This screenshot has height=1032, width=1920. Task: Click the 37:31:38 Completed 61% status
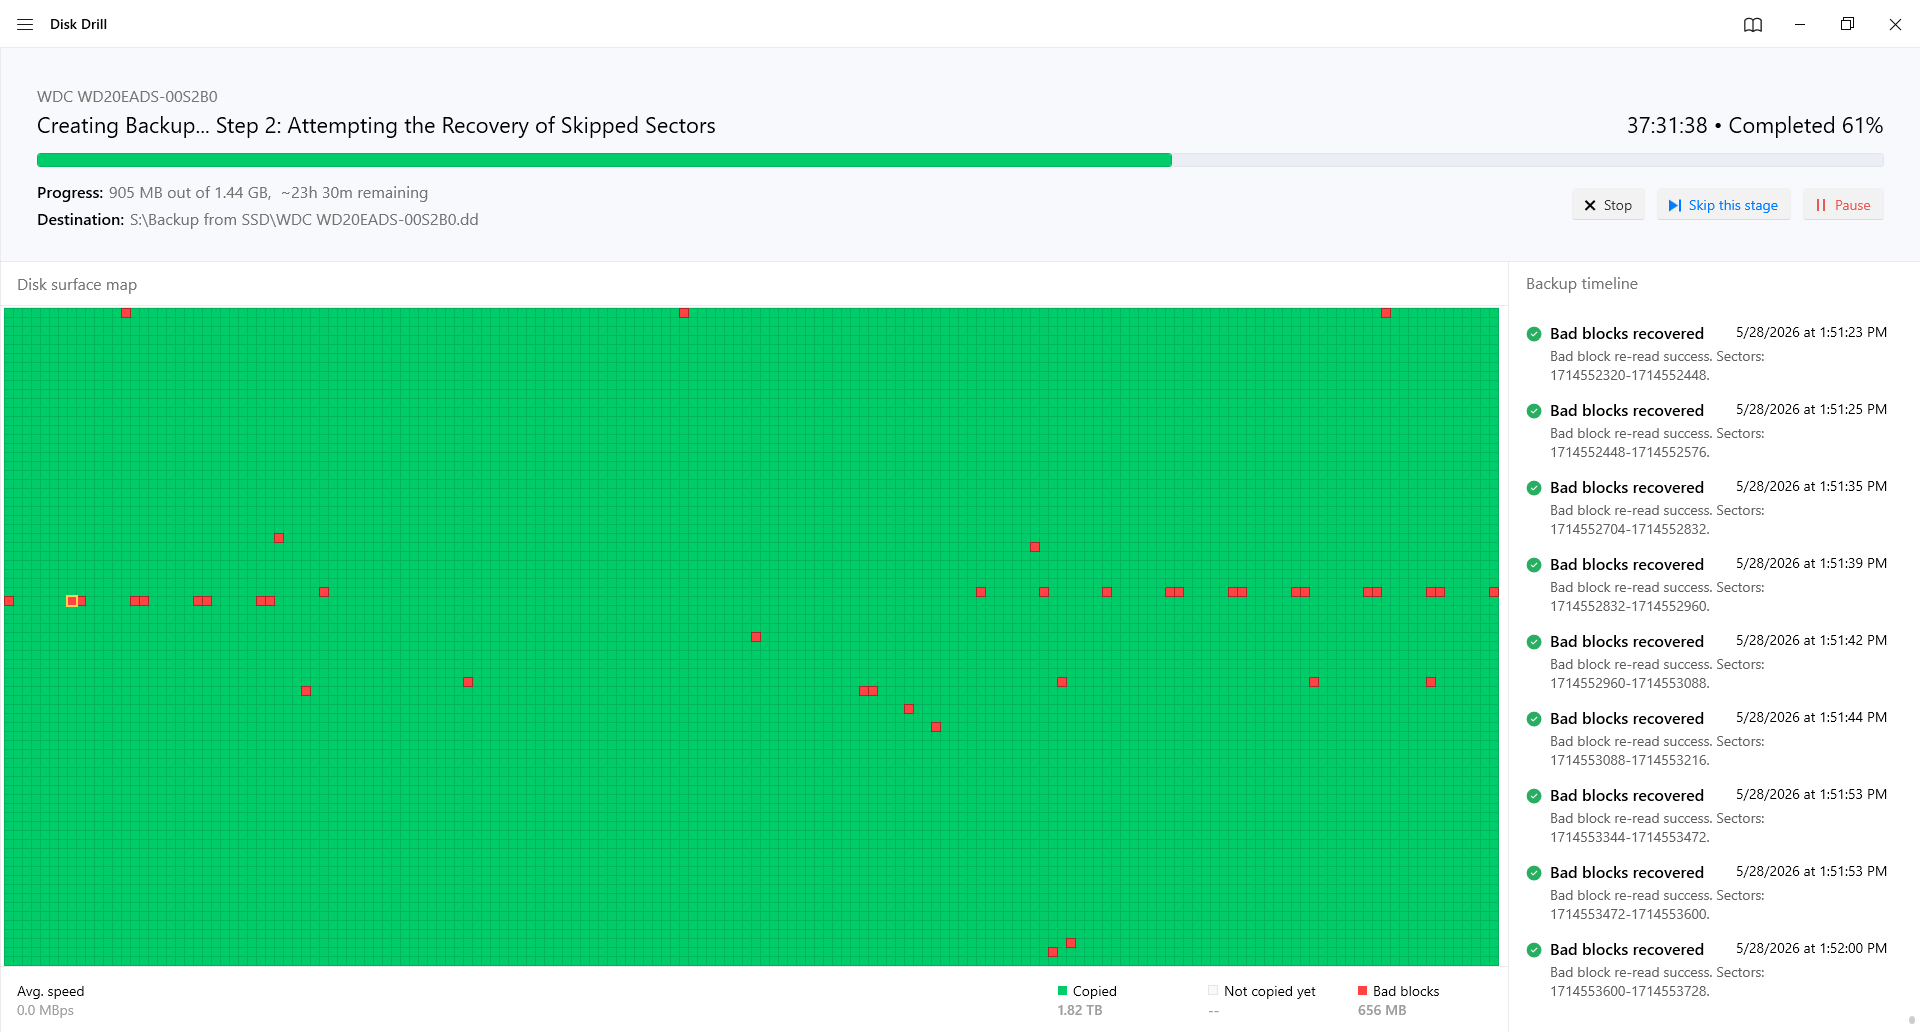pos(1754,126)
